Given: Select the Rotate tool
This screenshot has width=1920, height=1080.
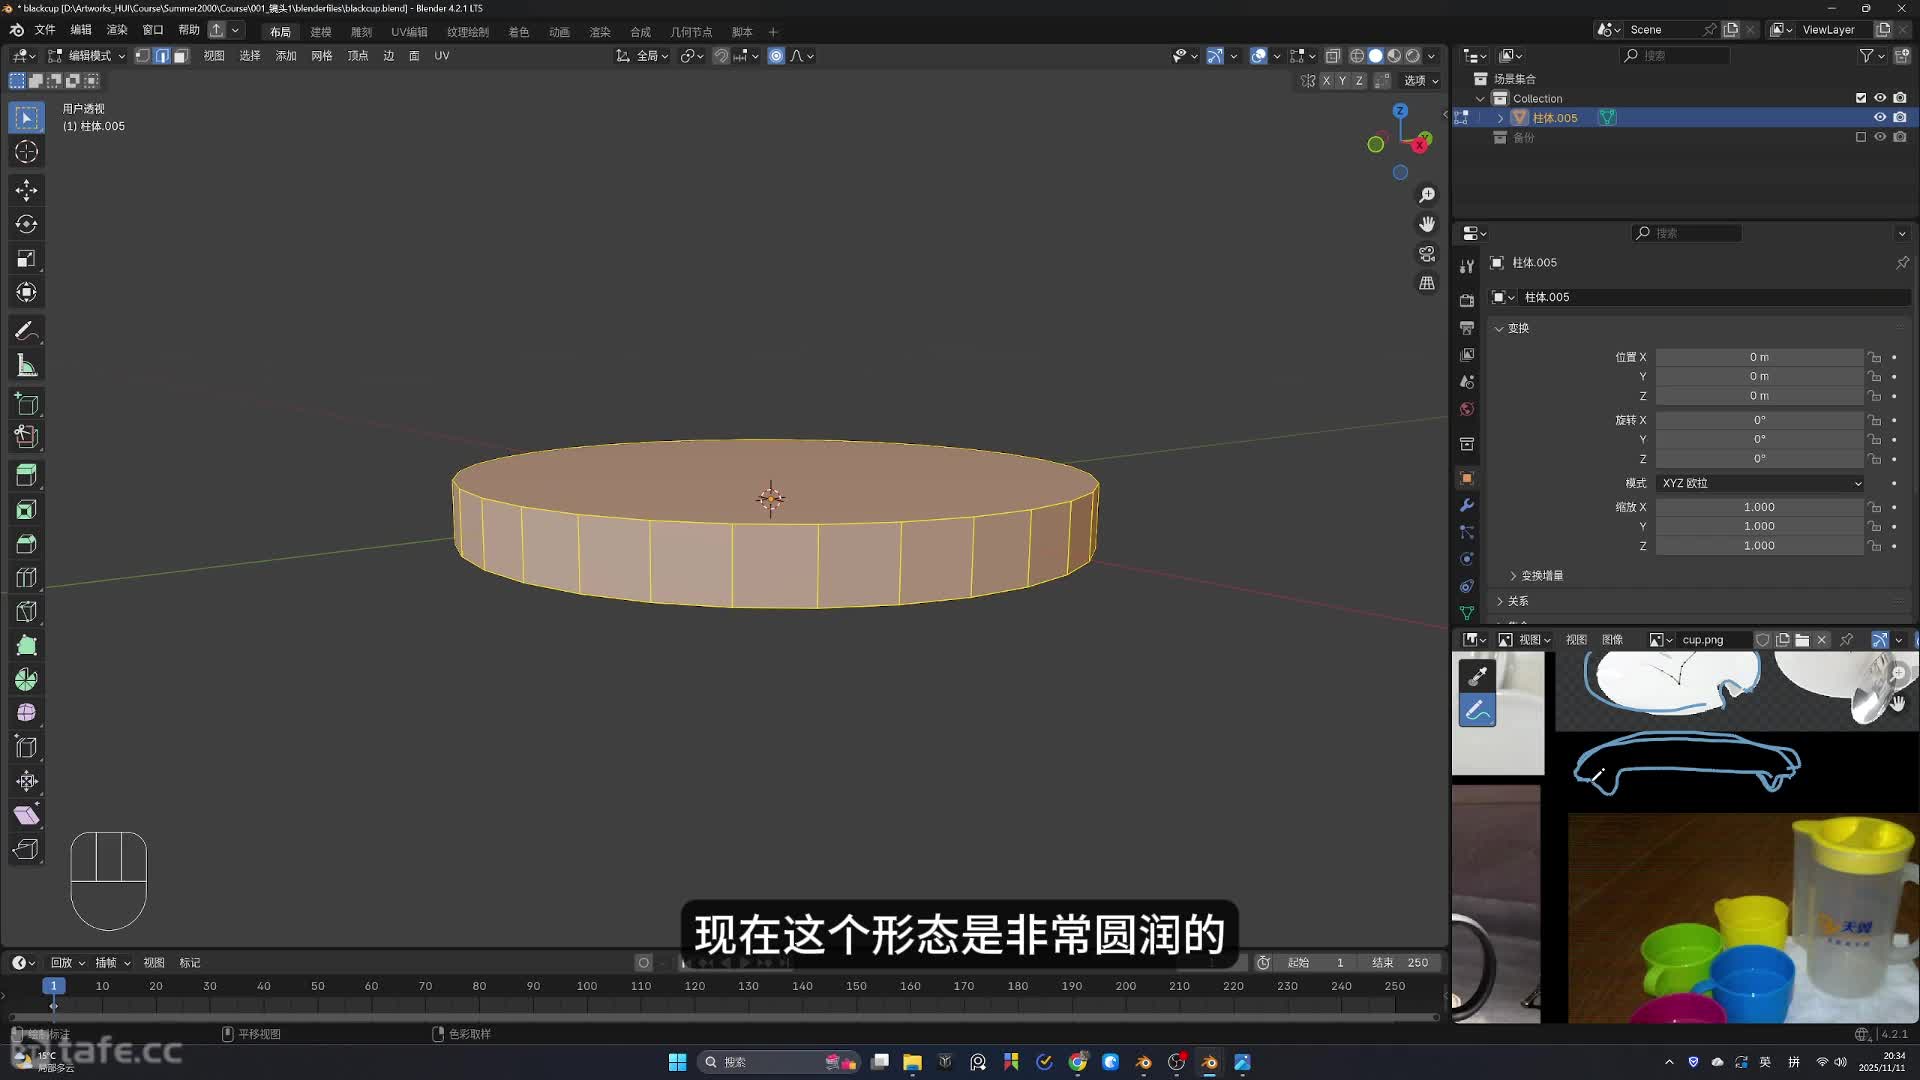Looking at the screenshot, I should click(27, 224).
